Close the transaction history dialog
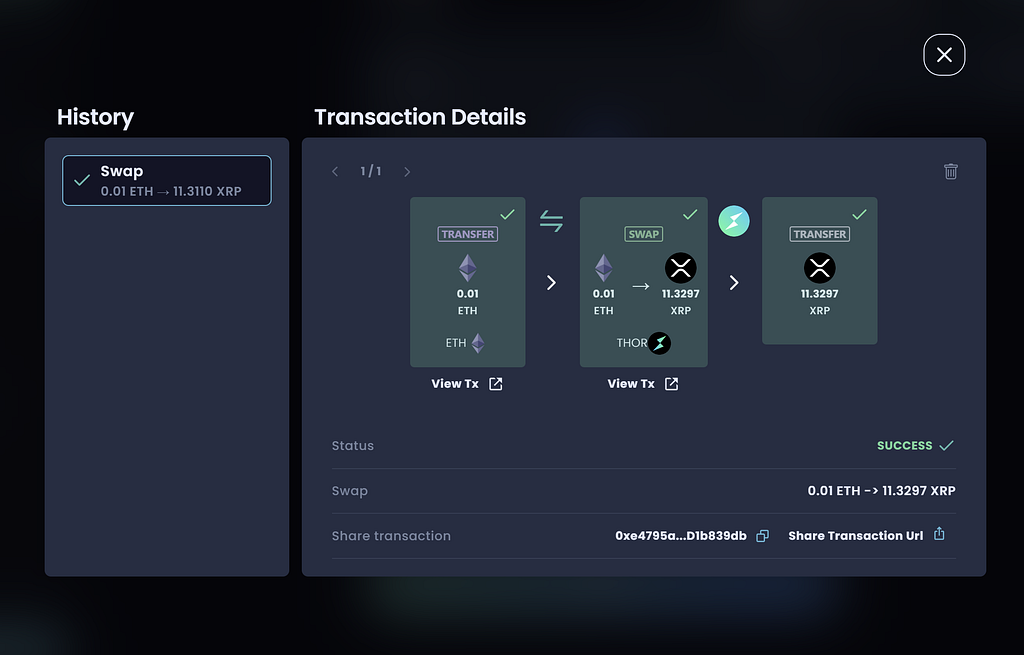This screenshot has width=1024, height=655. (x=944, y=55)
